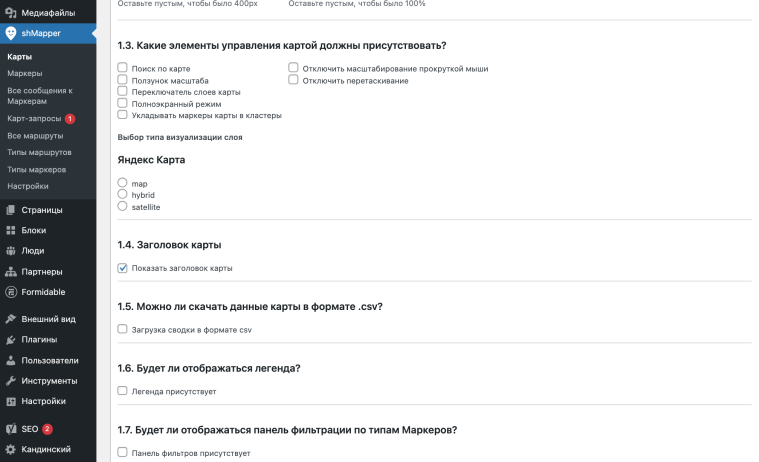Tick 'Легенда присутствует' checkbox
The width and height of the screenshot is (760, 462).
point(123,391)
